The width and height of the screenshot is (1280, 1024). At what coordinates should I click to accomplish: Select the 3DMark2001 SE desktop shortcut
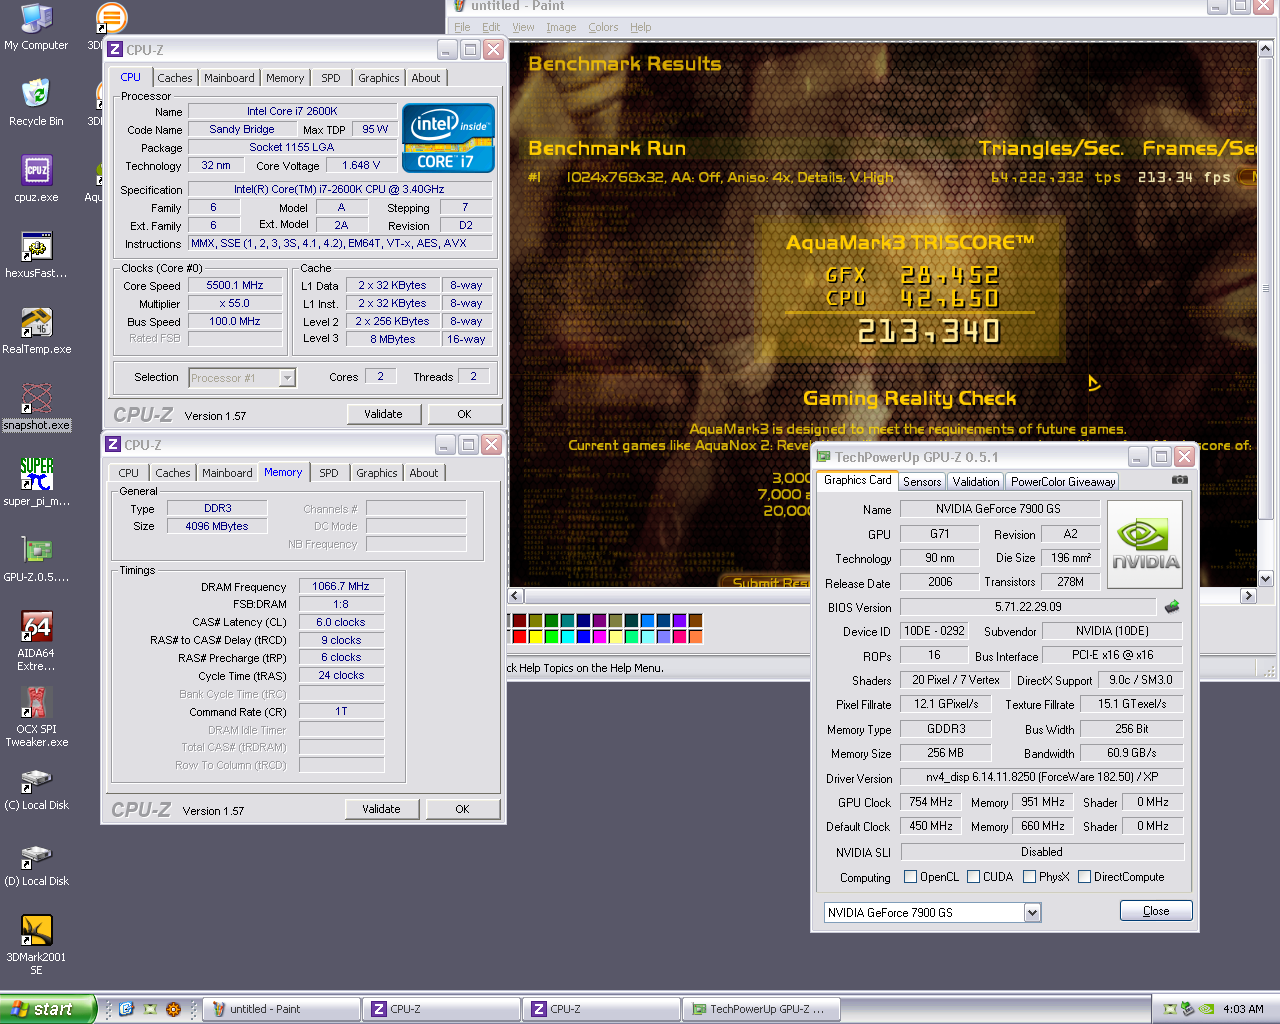pyautogui.click(x=36, y=945)
